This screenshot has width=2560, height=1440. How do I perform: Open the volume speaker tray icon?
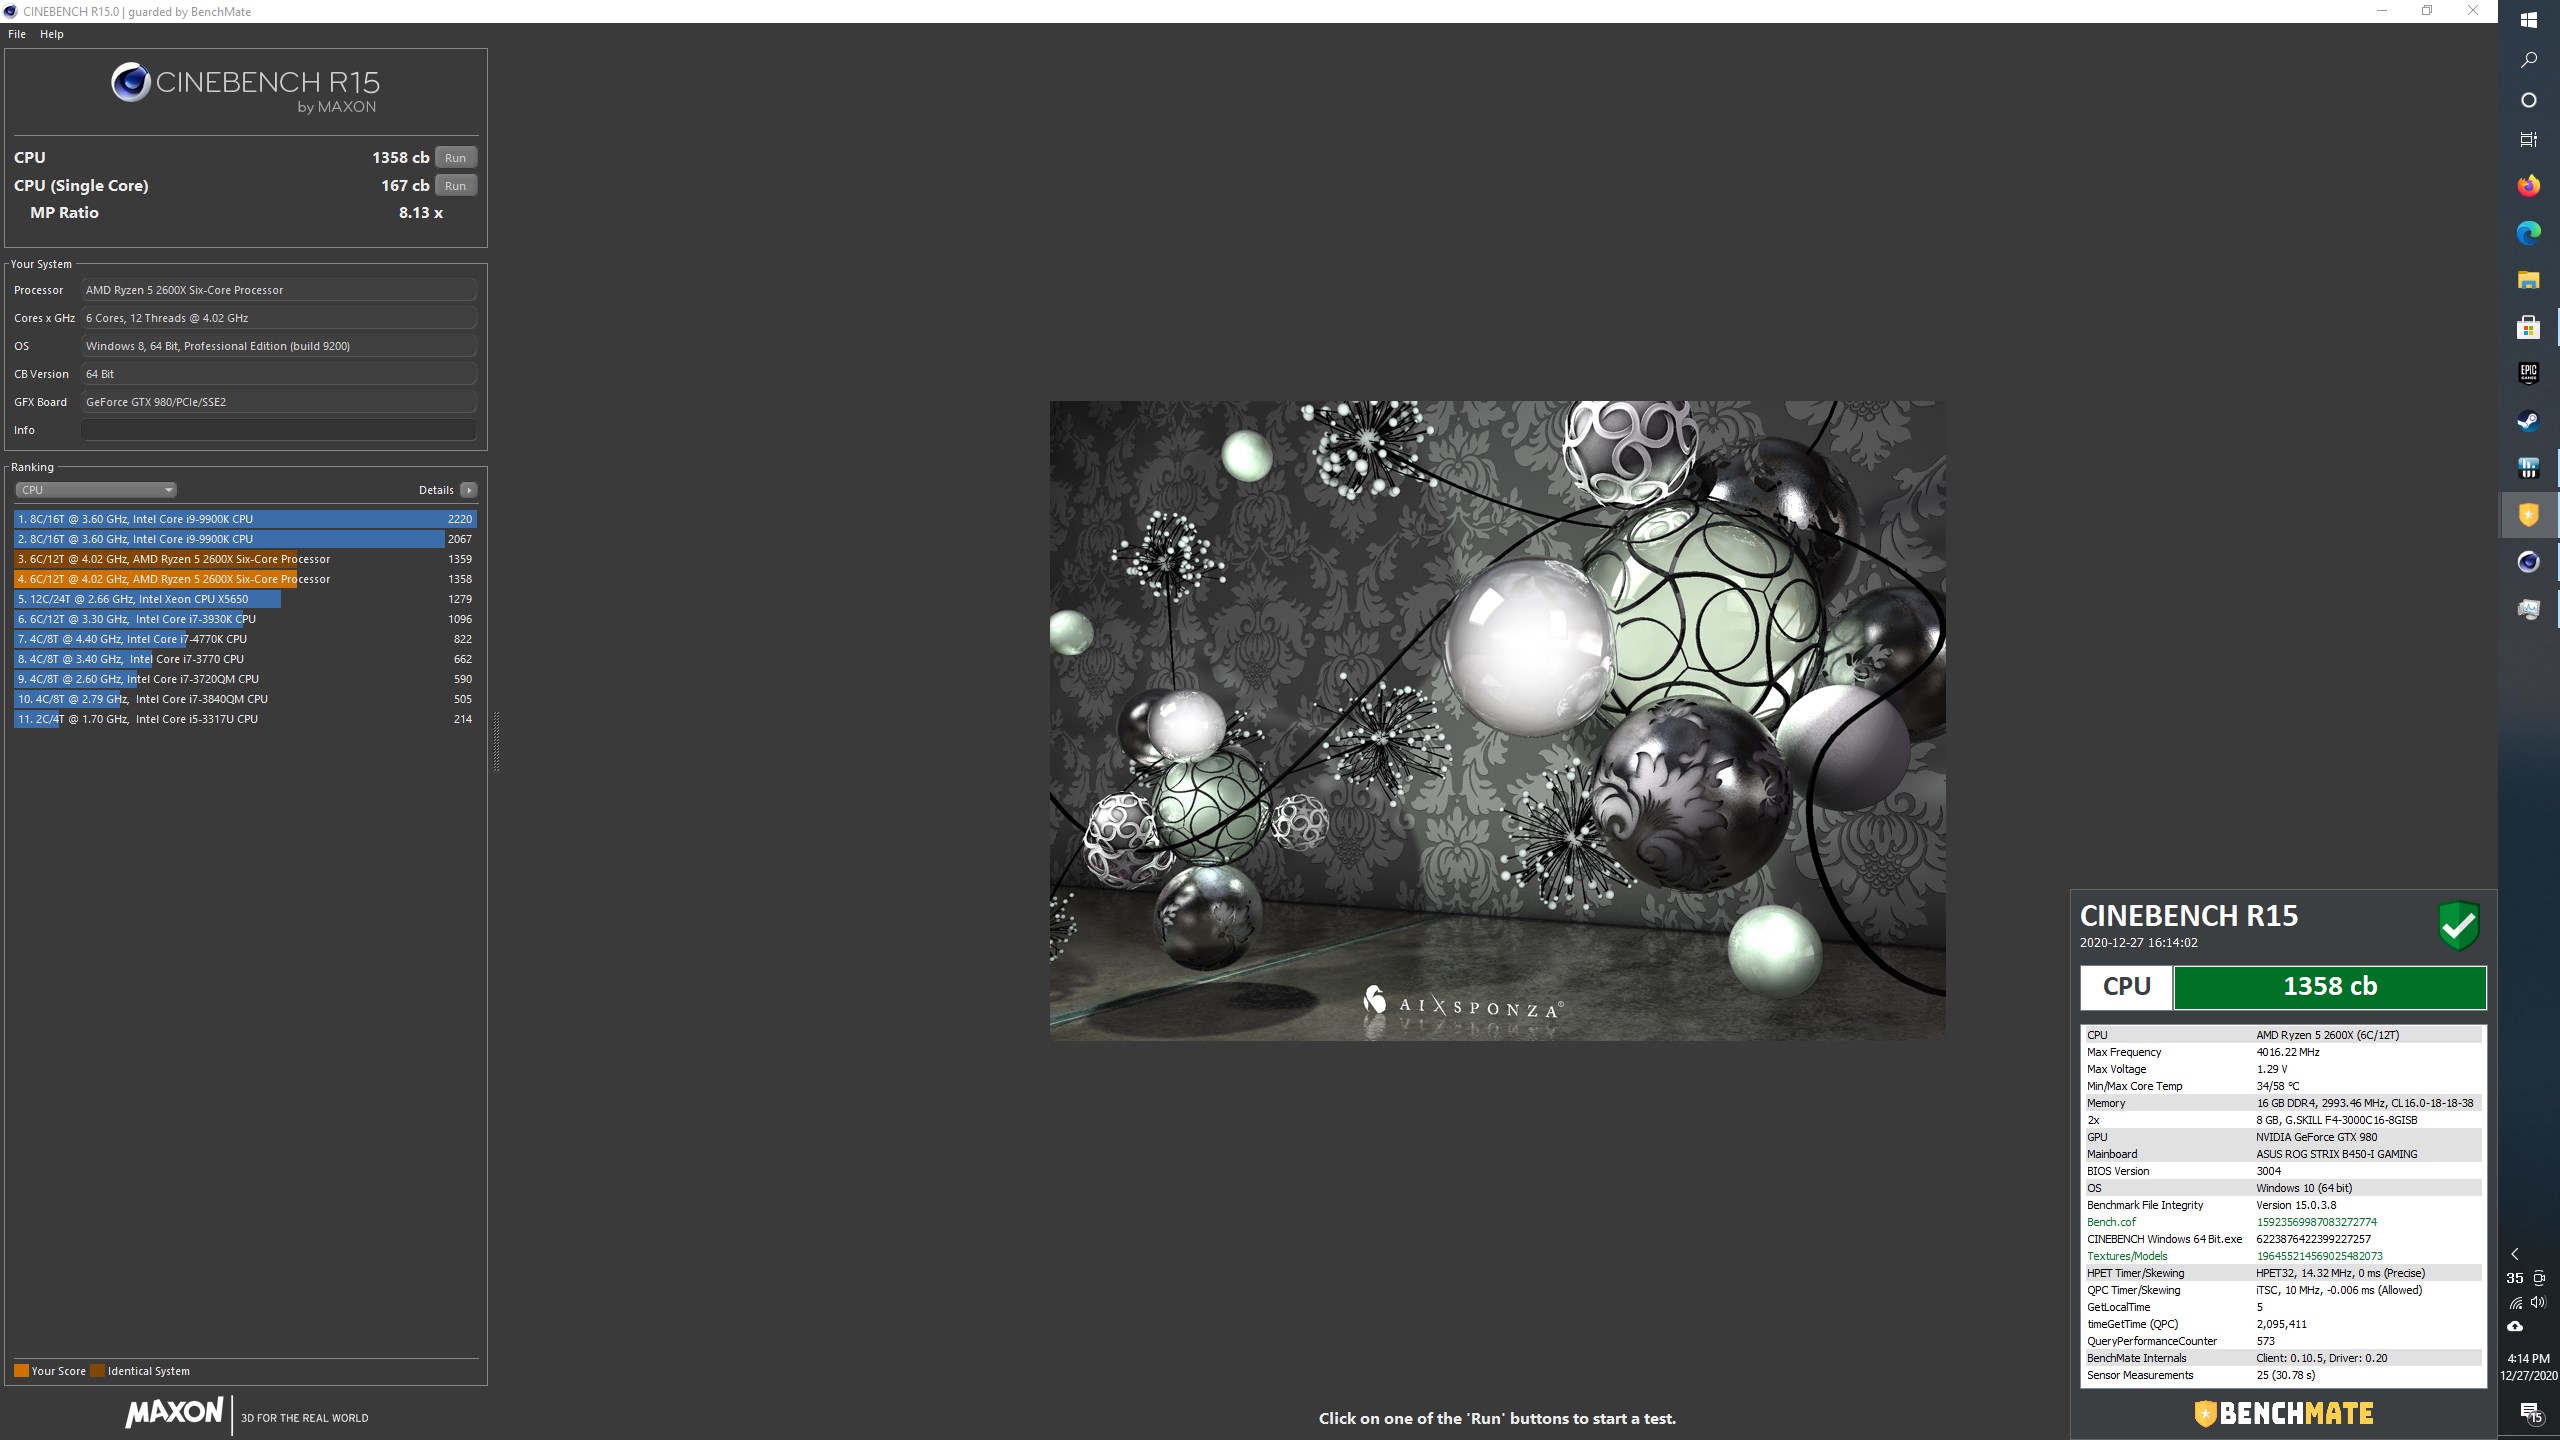pyautogui.click(x=2539, y=1302)
